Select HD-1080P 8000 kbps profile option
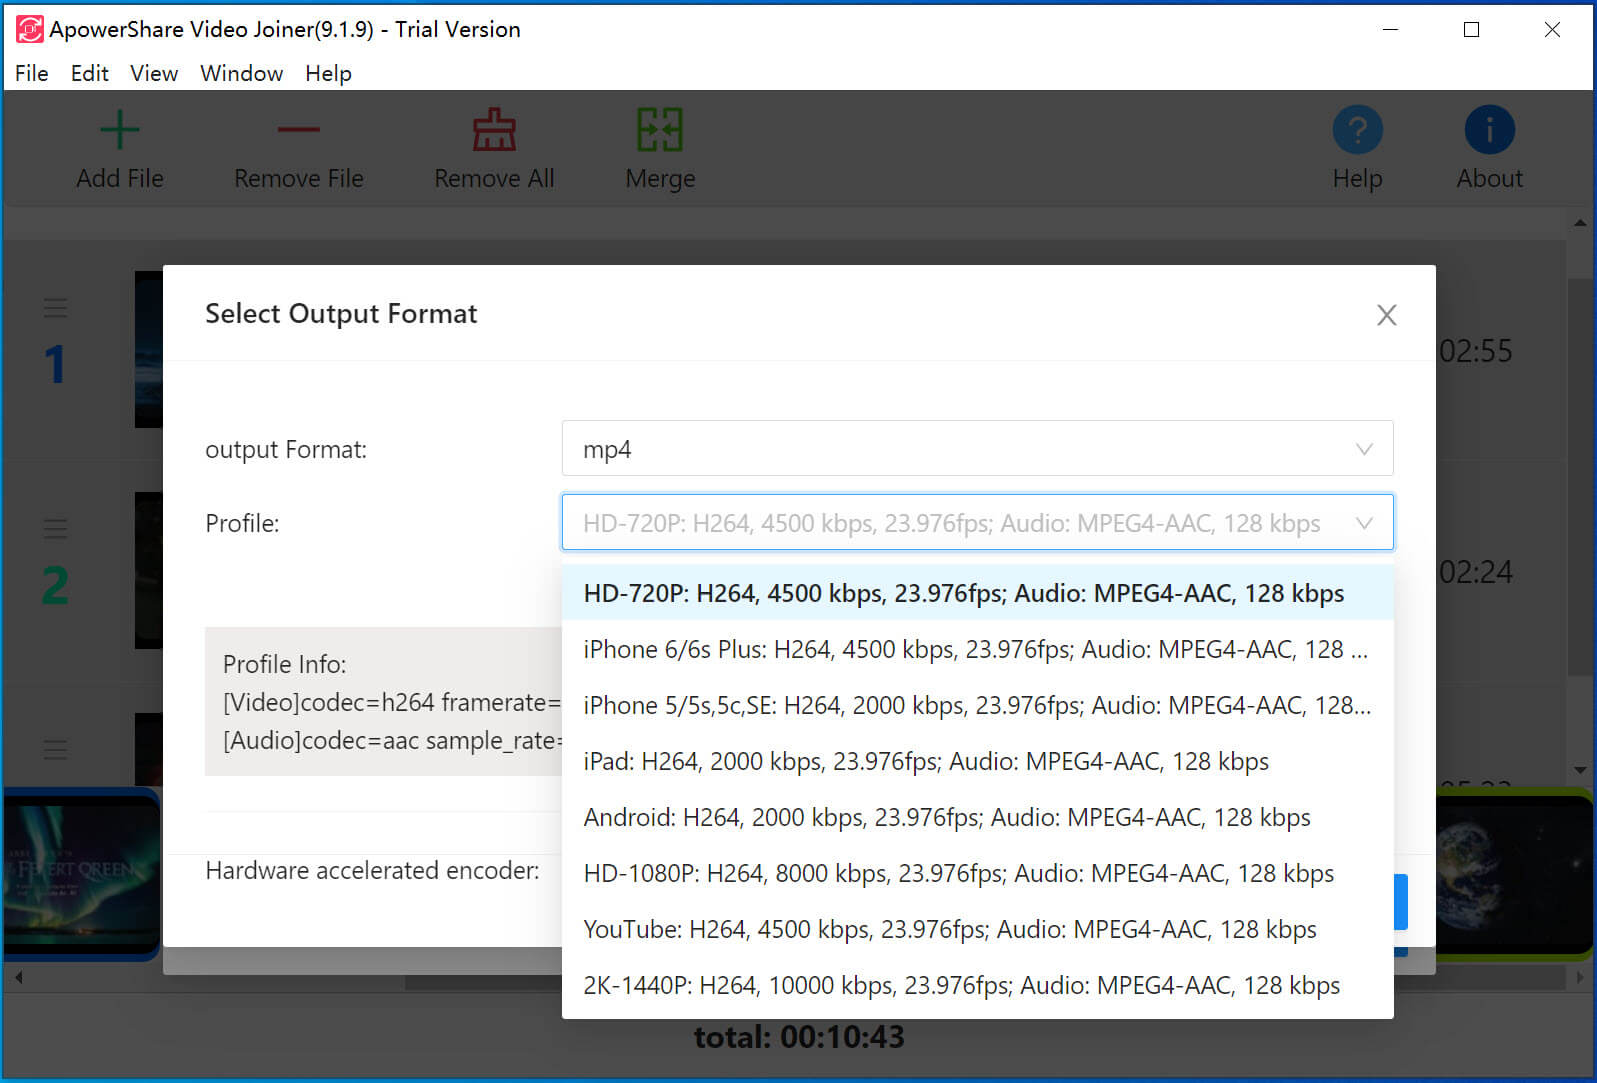The width and height of the screenshot is (1597, 1083). 958,873
